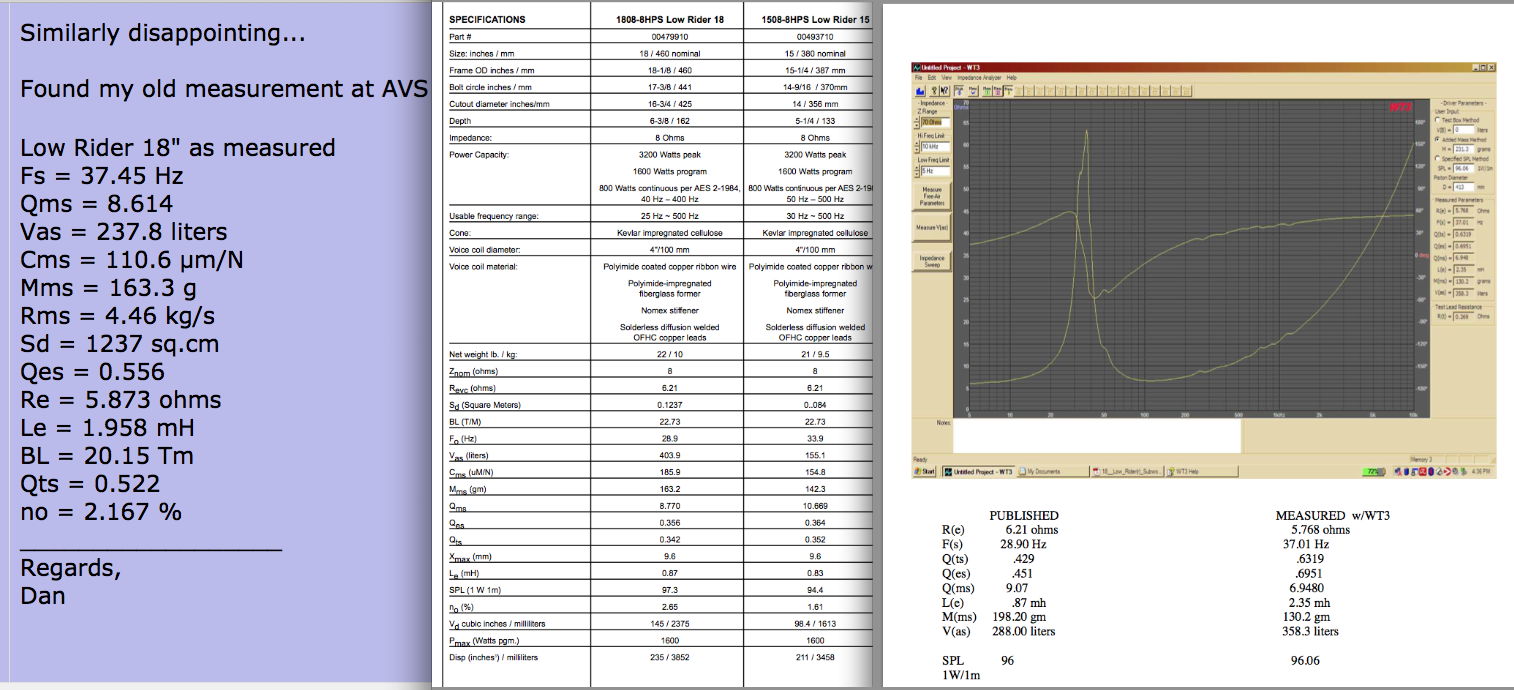
Task: Click the measured F(s) 37.01 value box
Action: [x=1463, y=223]
